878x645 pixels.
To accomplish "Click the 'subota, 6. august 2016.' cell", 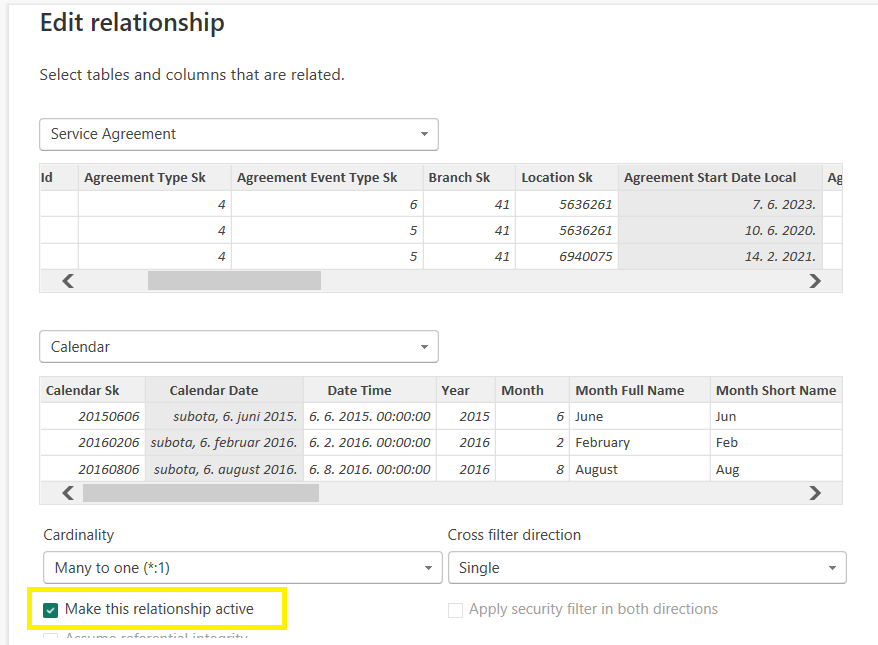I will (x=224, y=469).
